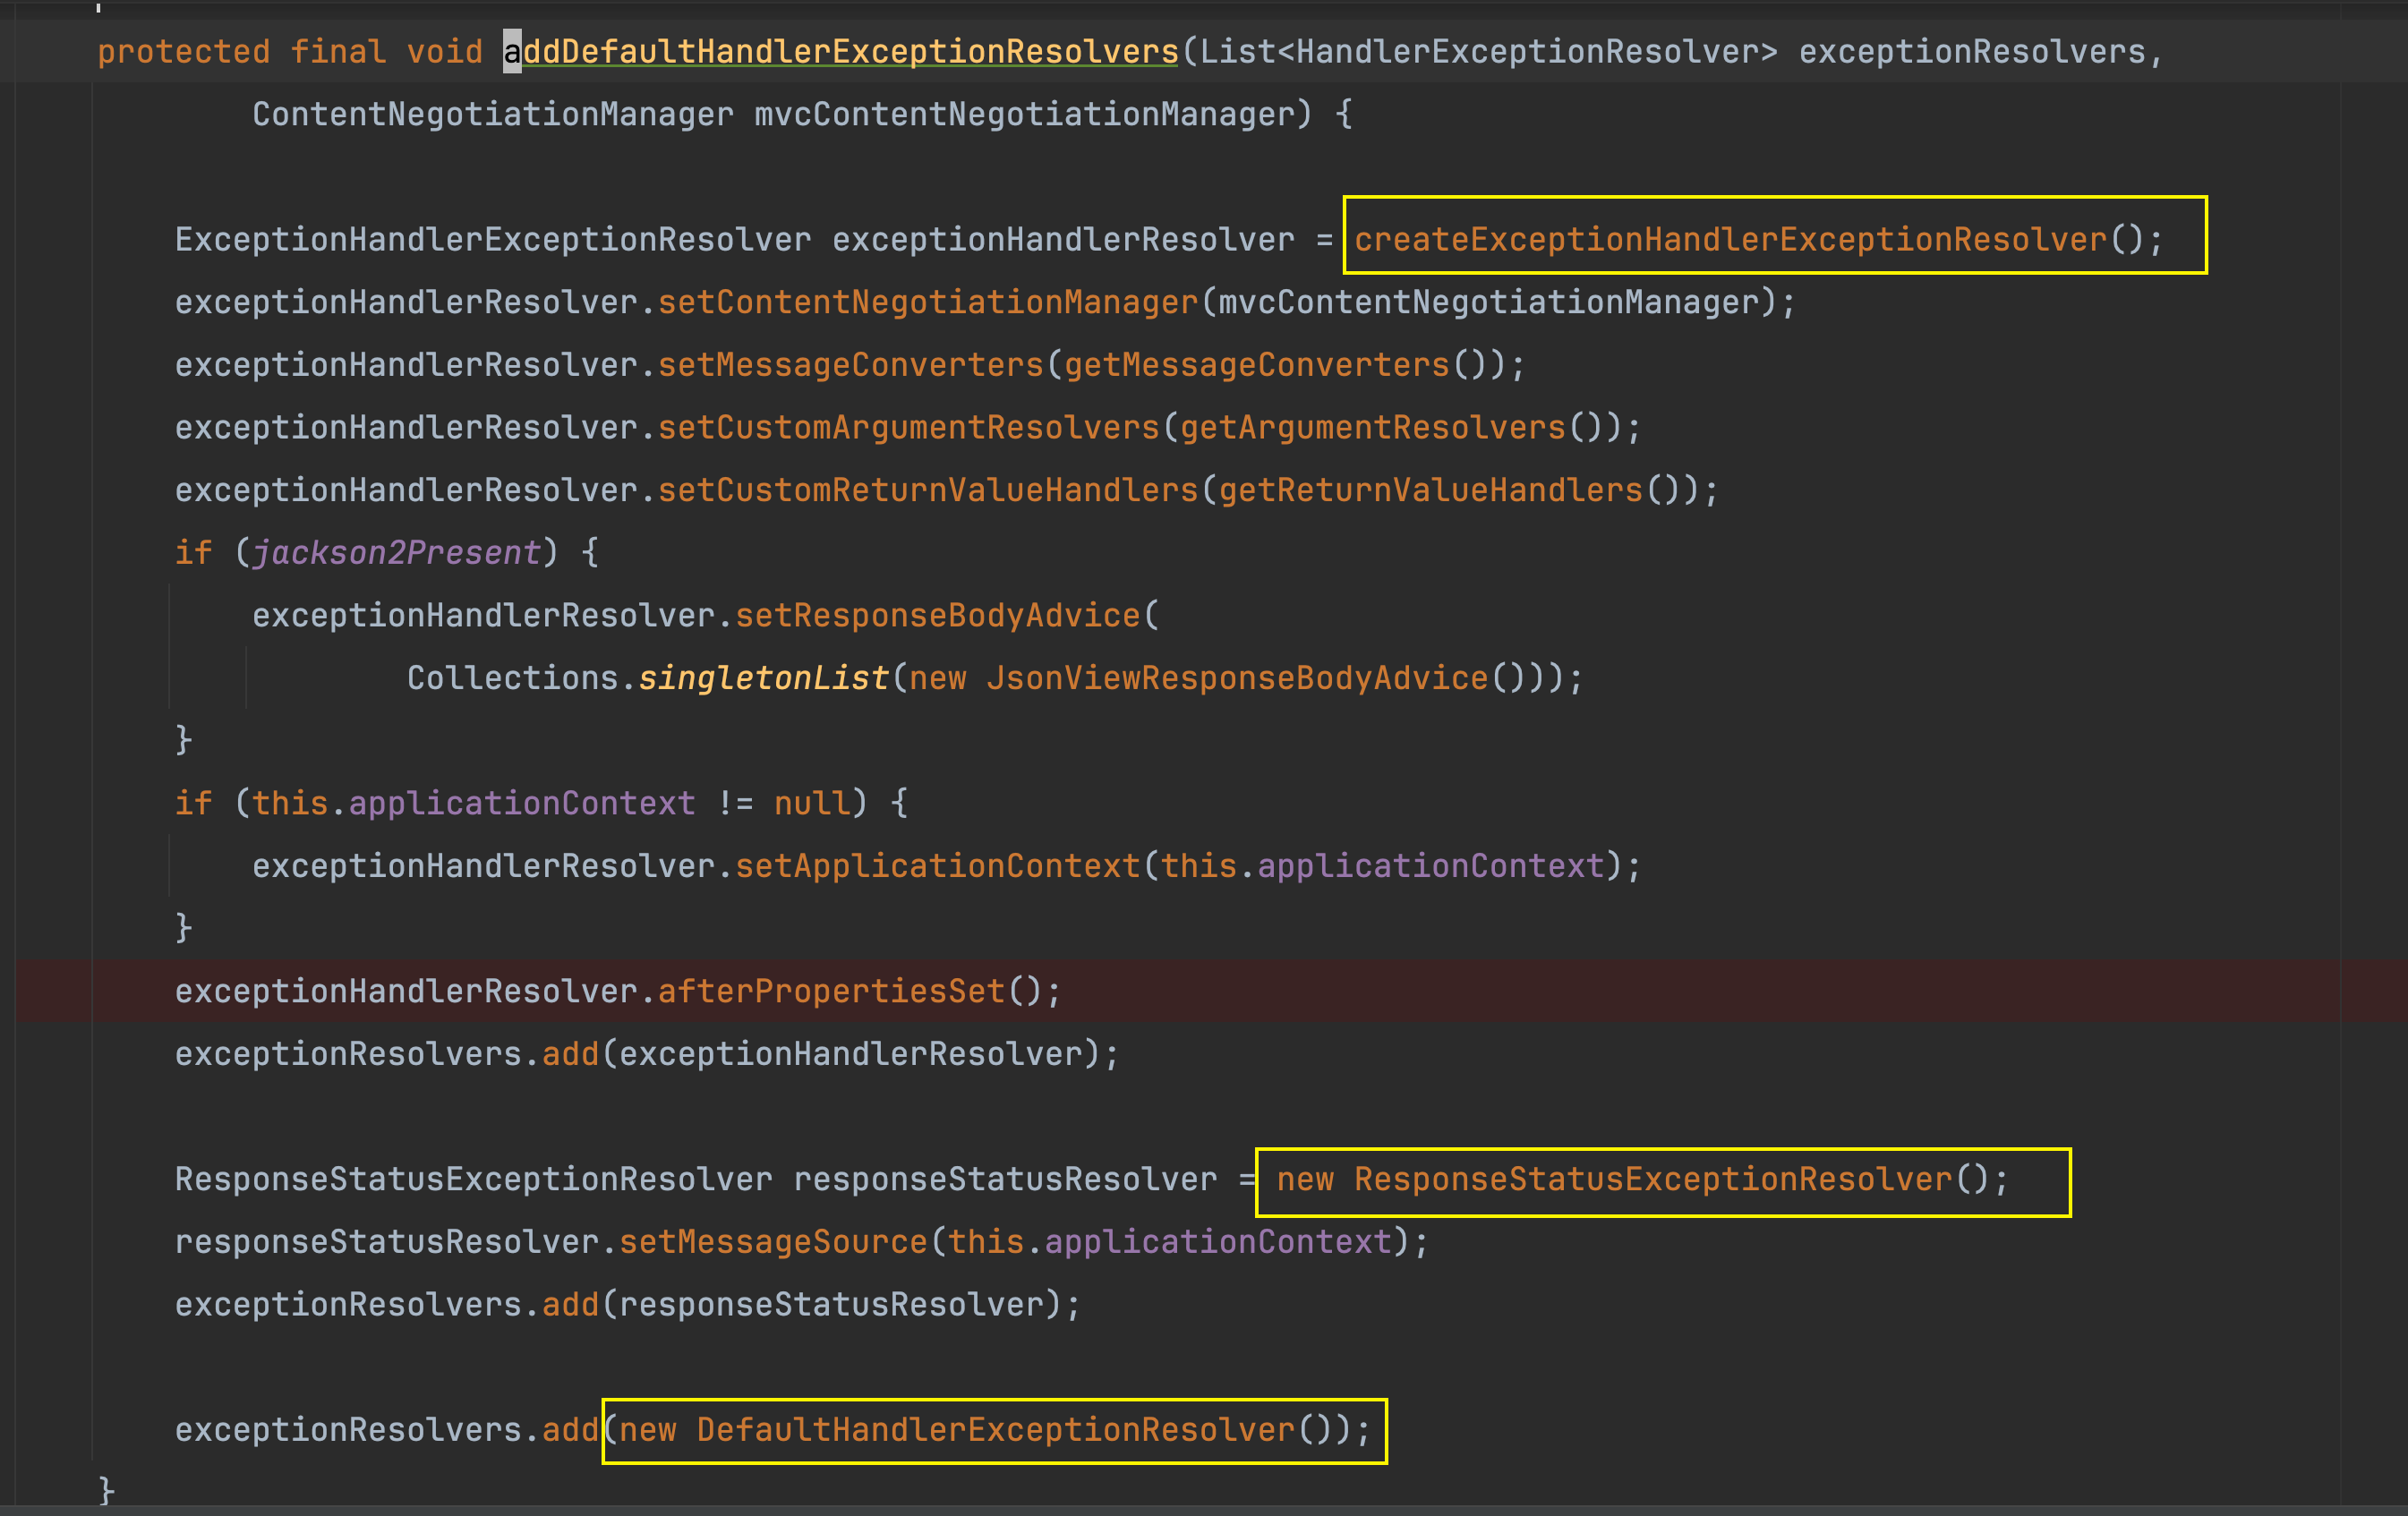Click the jackson2Present variable
This screenshot has width=2408, height=1516.
click(x=397, y=552)
